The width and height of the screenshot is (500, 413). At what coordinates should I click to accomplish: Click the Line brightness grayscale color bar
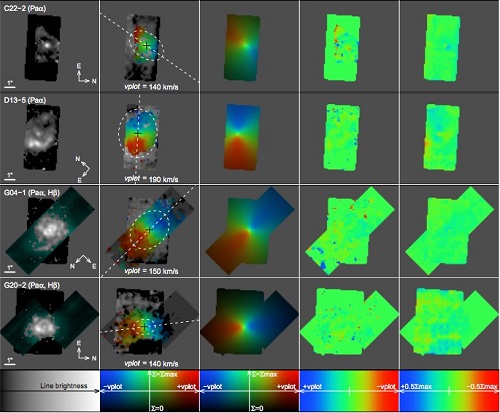(50, 390)
